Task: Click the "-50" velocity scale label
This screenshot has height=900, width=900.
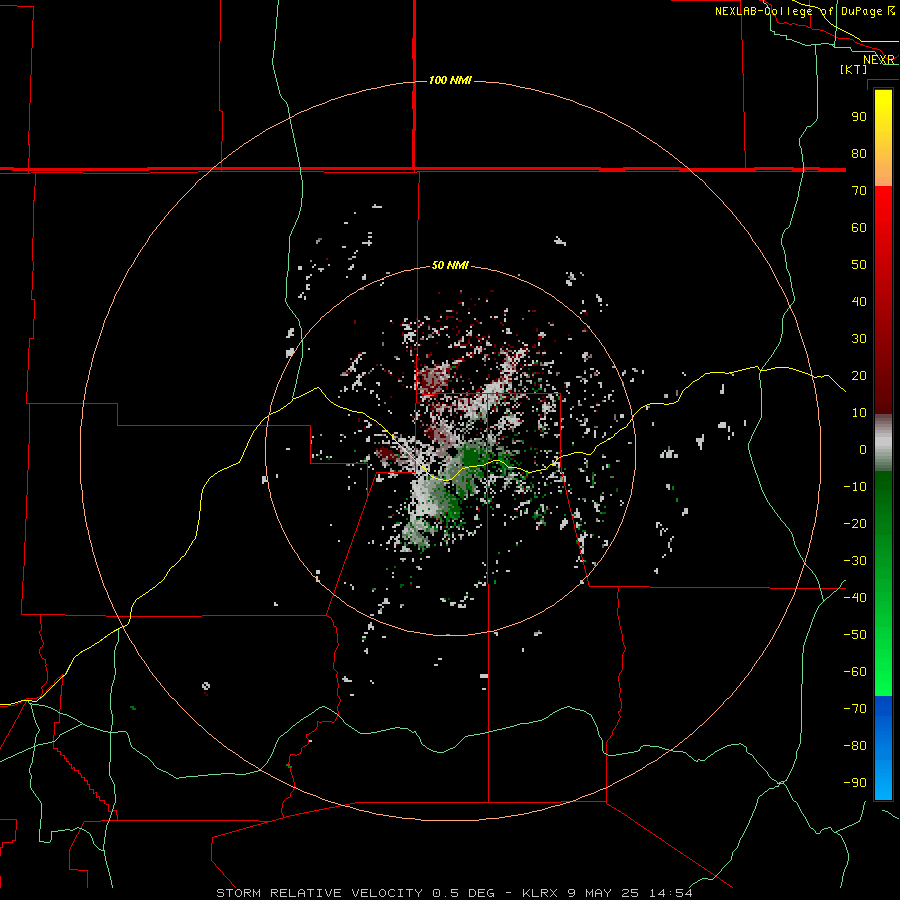Action: pos(855,635)
